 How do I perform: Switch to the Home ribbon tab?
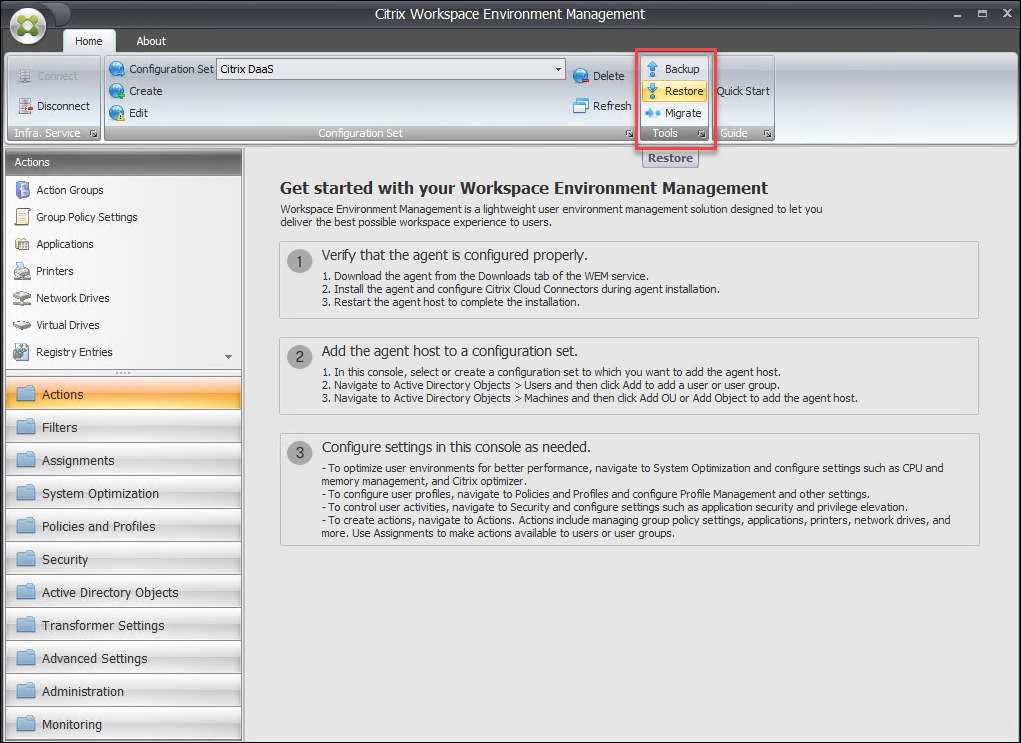coord(89,41)
